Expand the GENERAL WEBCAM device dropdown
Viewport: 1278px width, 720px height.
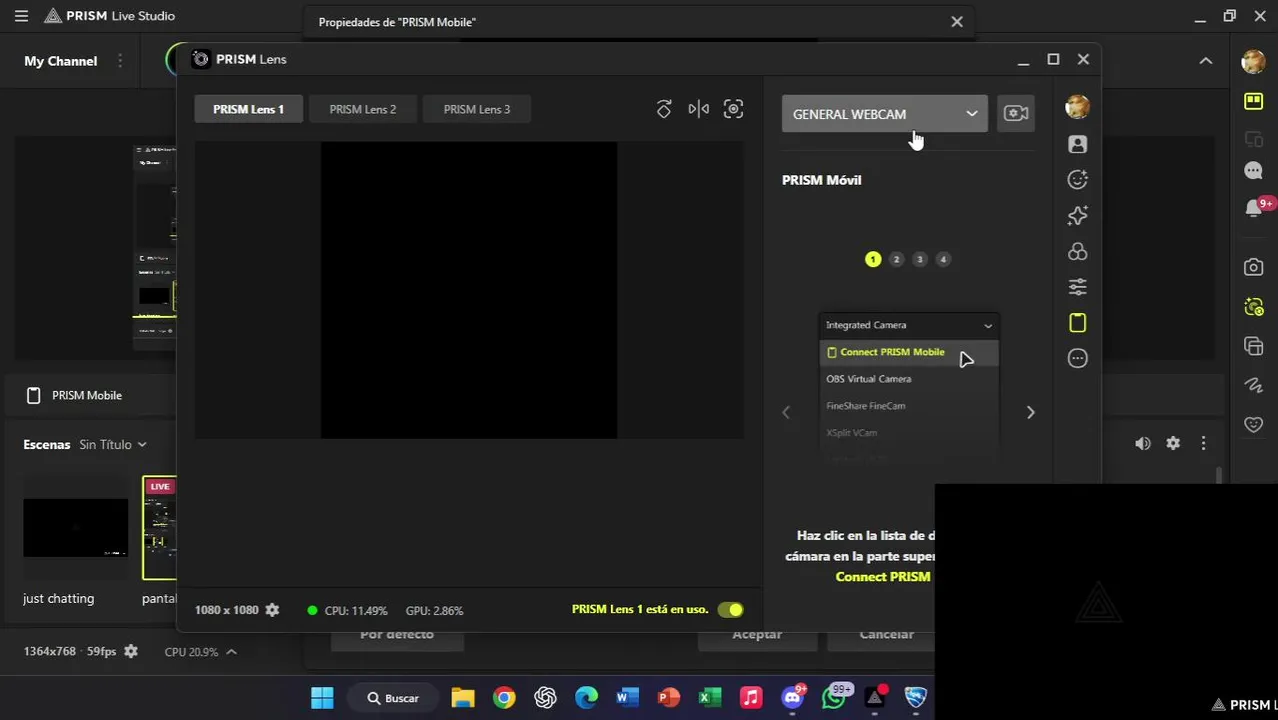(x=884, y=114)
